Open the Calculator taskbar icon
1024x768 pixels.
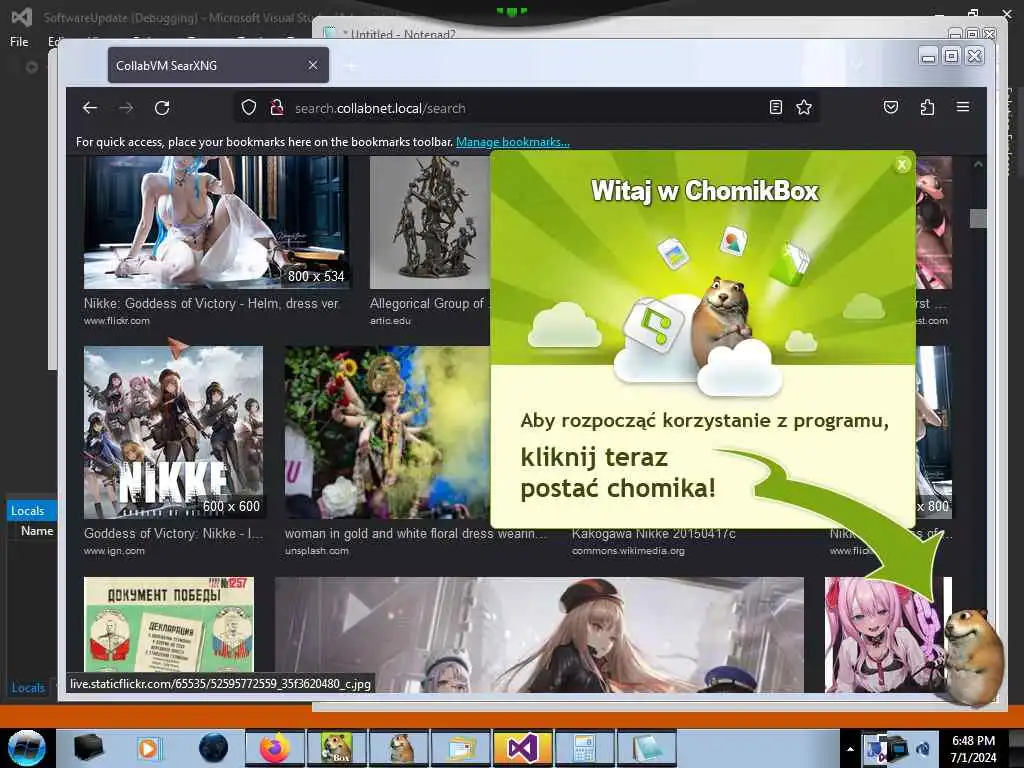584,748
